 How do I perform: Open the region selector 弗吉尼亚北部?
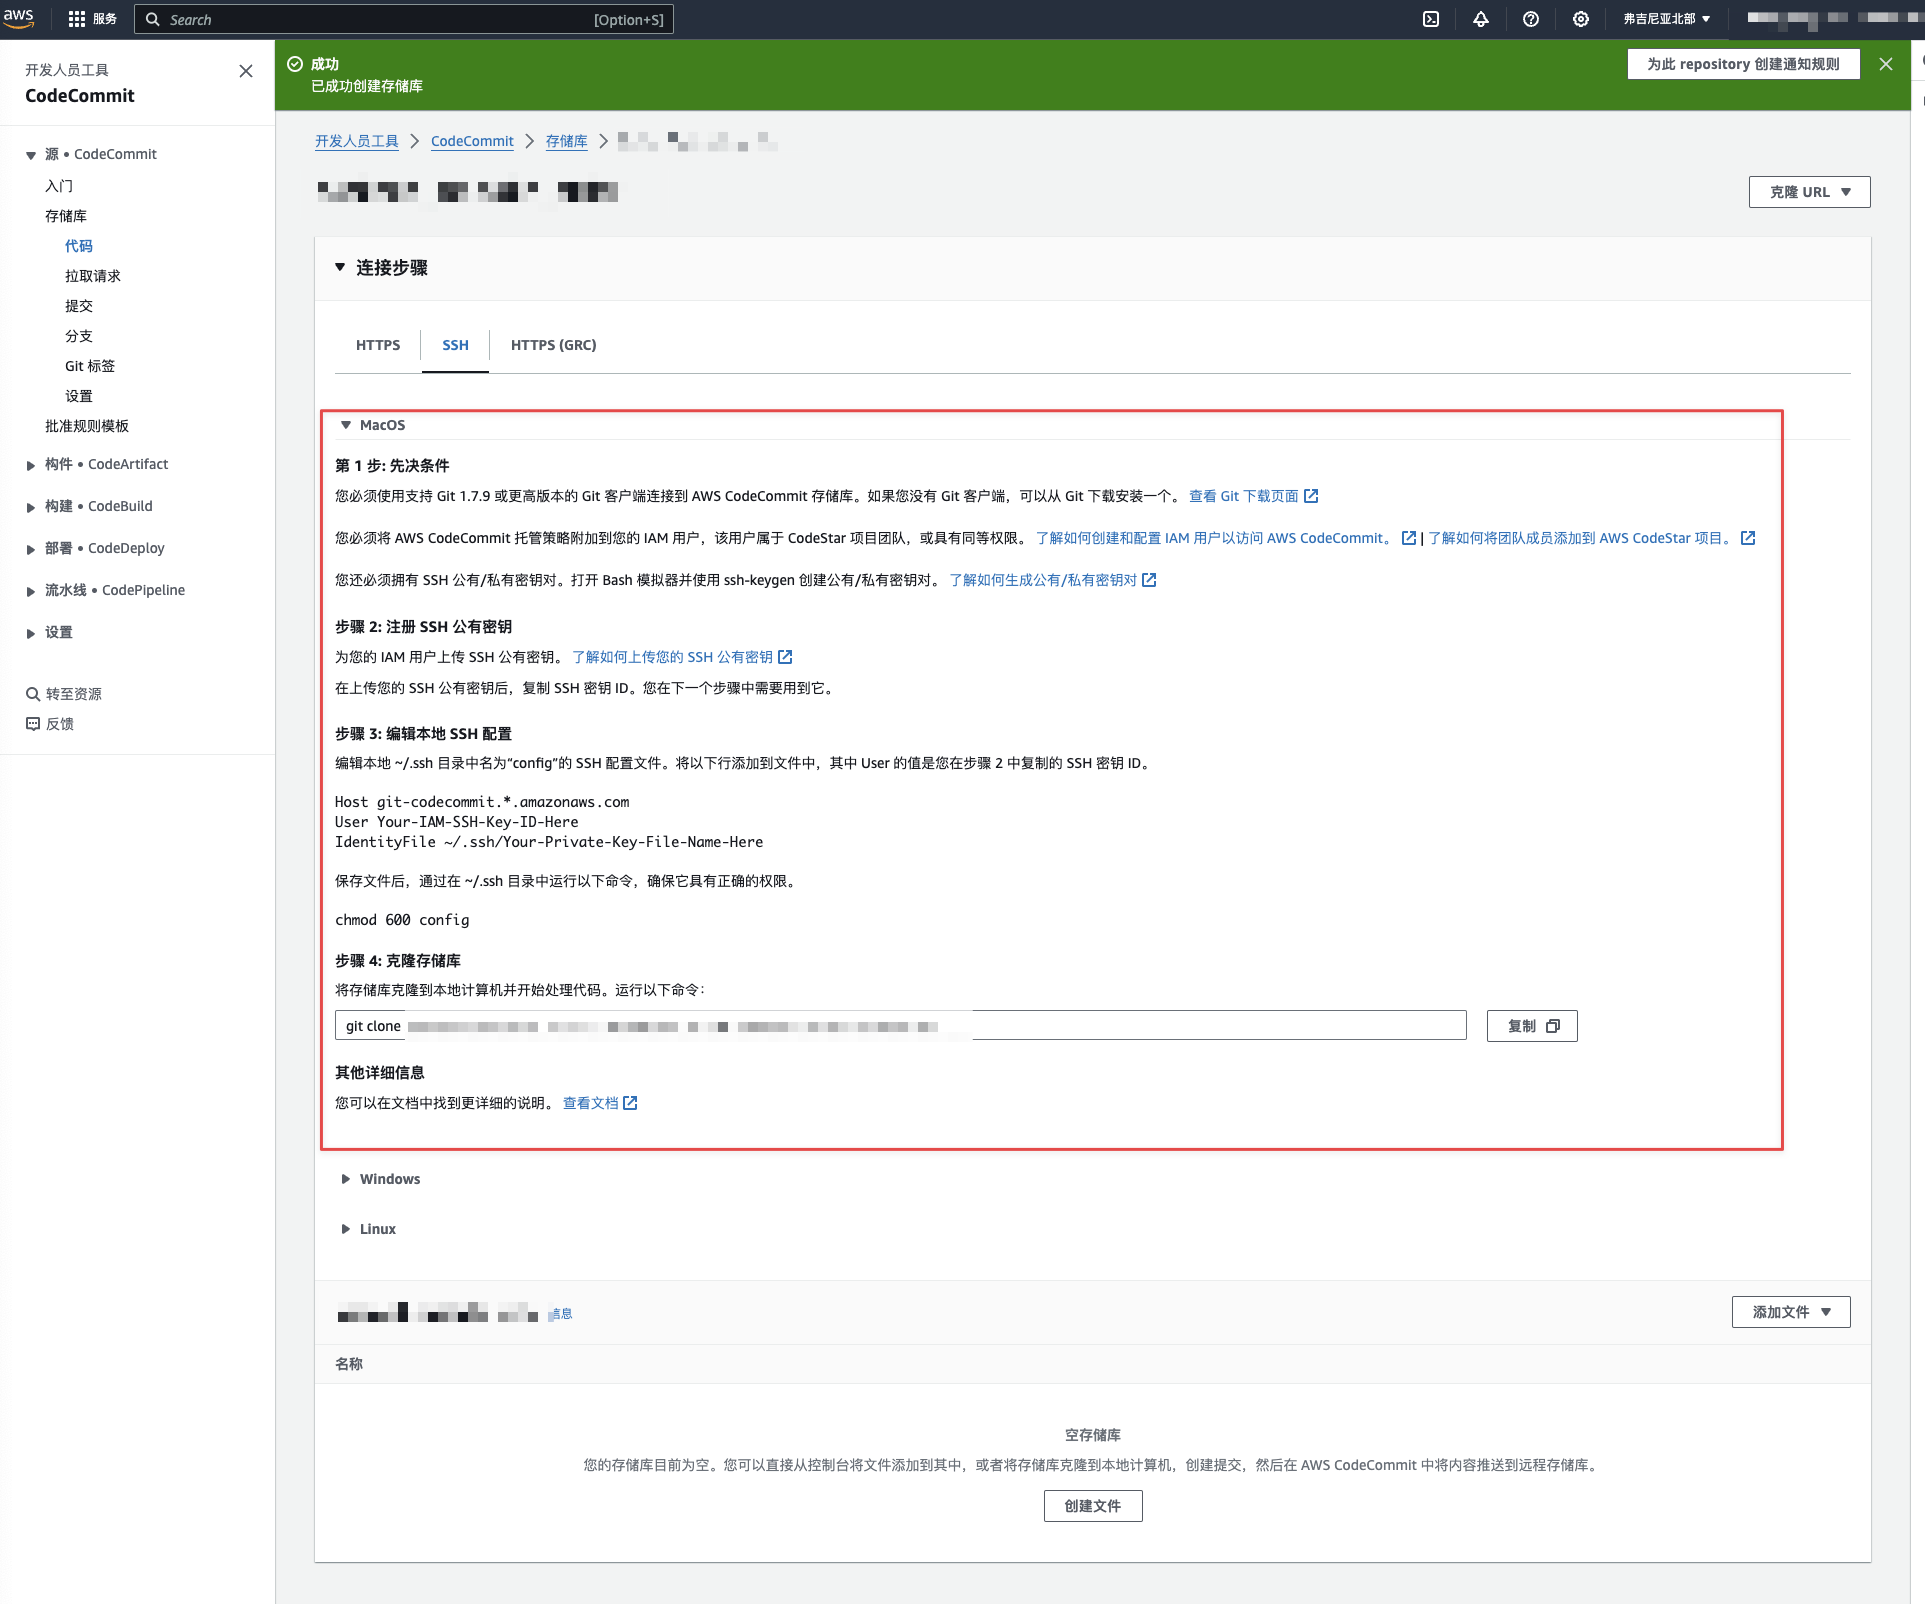(x=1666, y=19)
